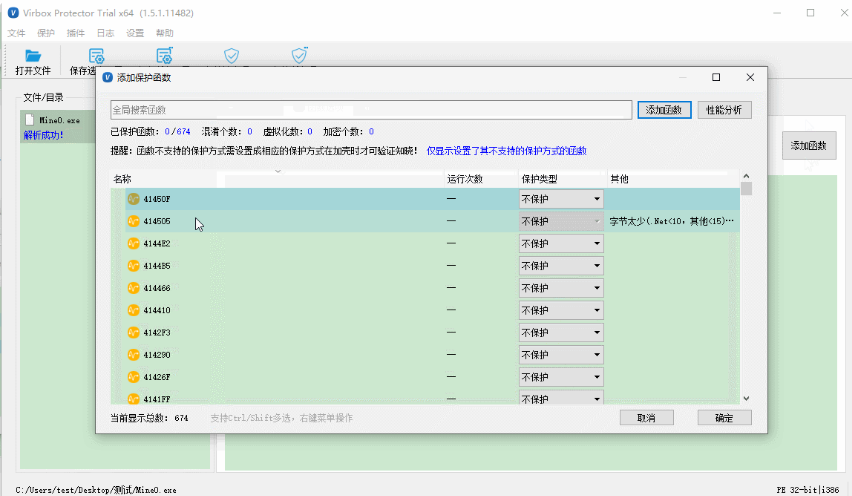Click the Mine0.exe path in status bar
The image size is (852, 496).
96,489
